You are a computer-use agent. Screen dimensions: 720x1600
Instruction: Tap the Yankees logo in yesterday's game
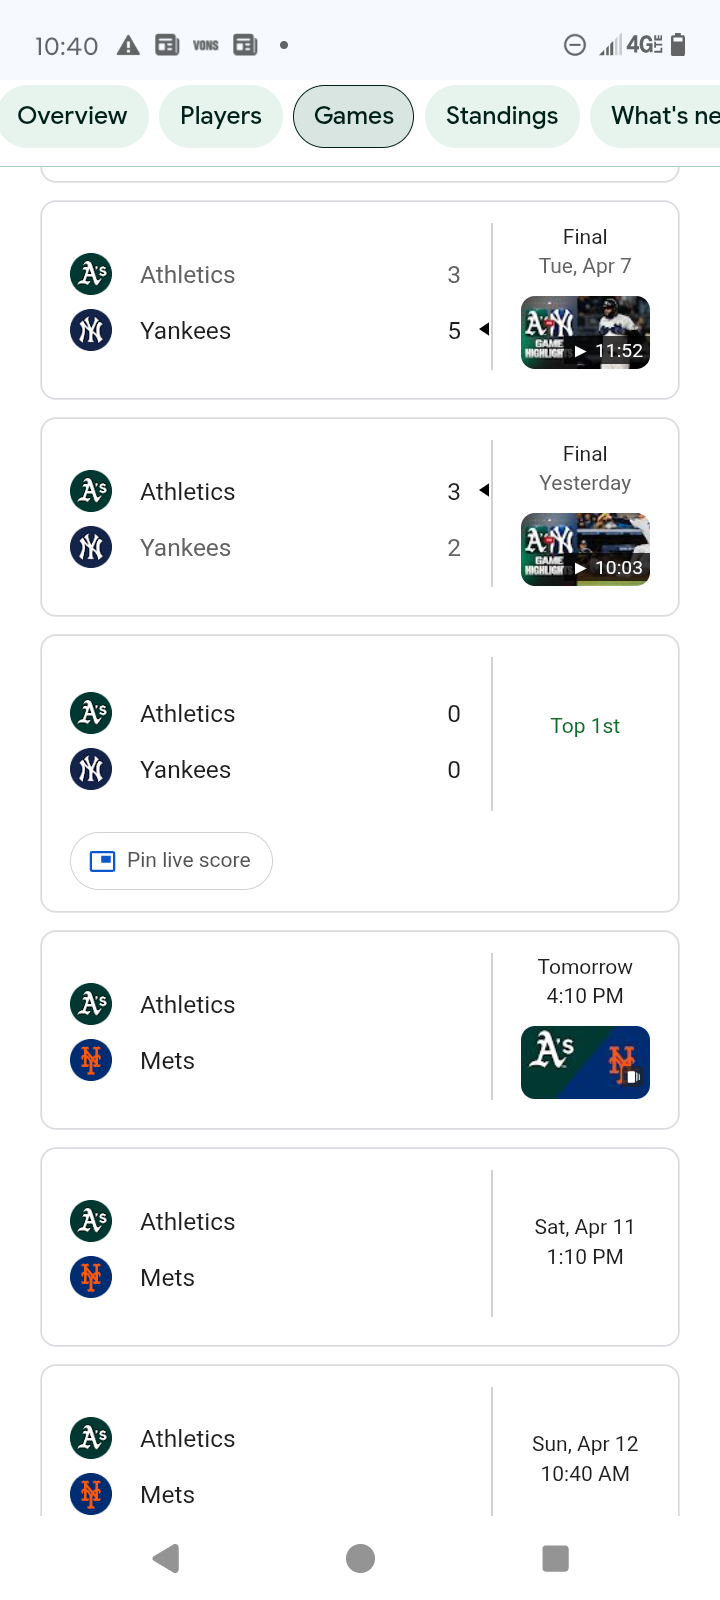[91, 547]
